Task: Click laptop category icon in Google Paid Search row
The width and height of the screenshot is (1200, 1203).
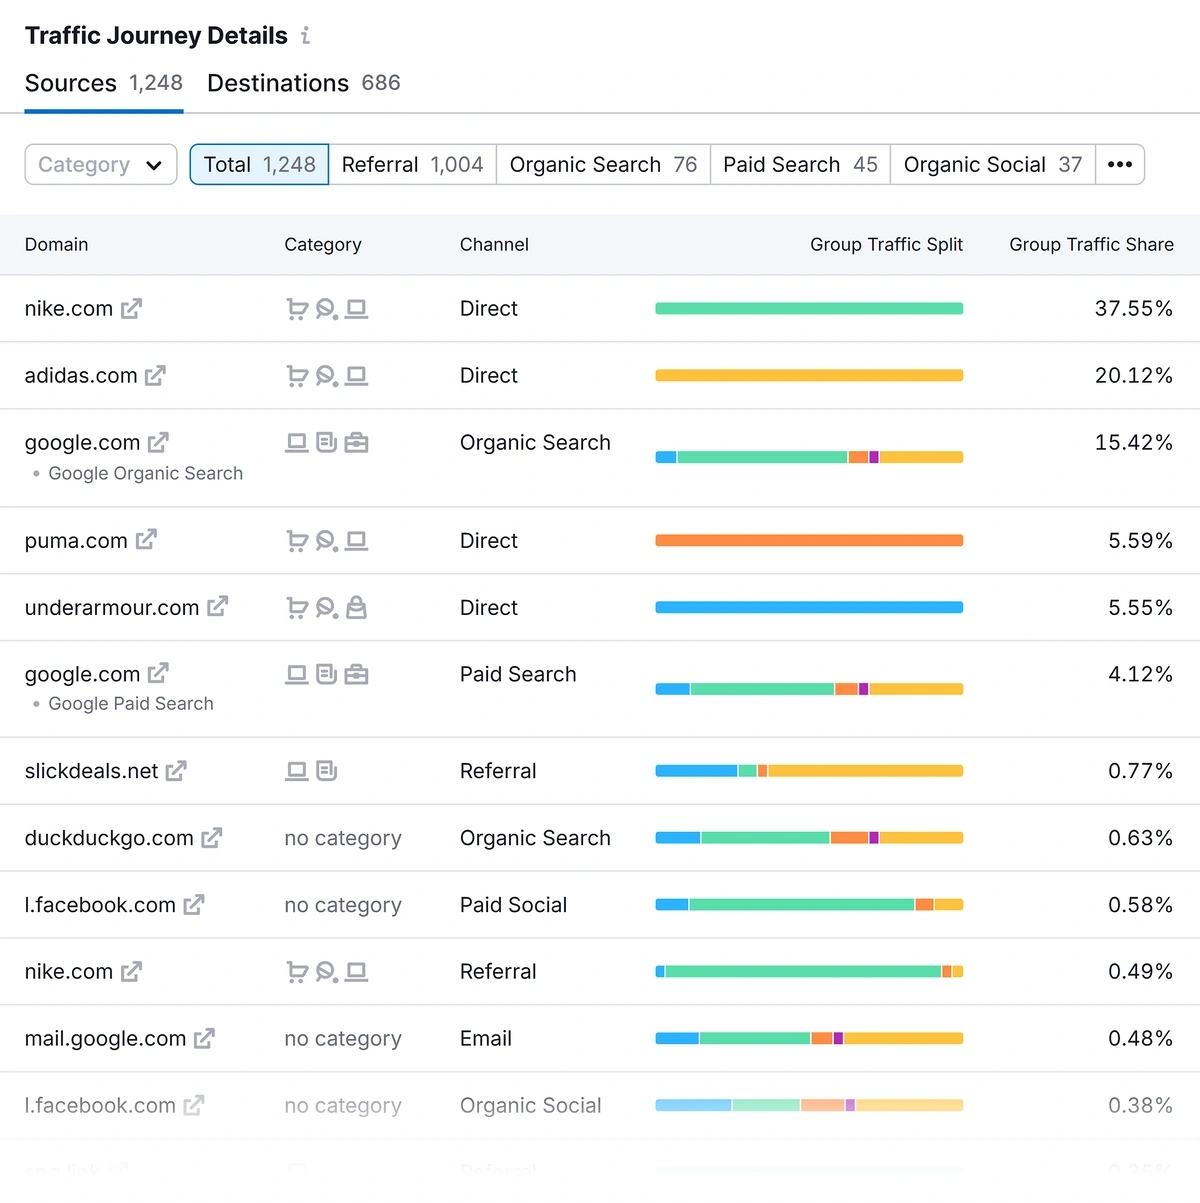Action: [x=297, y=674]
